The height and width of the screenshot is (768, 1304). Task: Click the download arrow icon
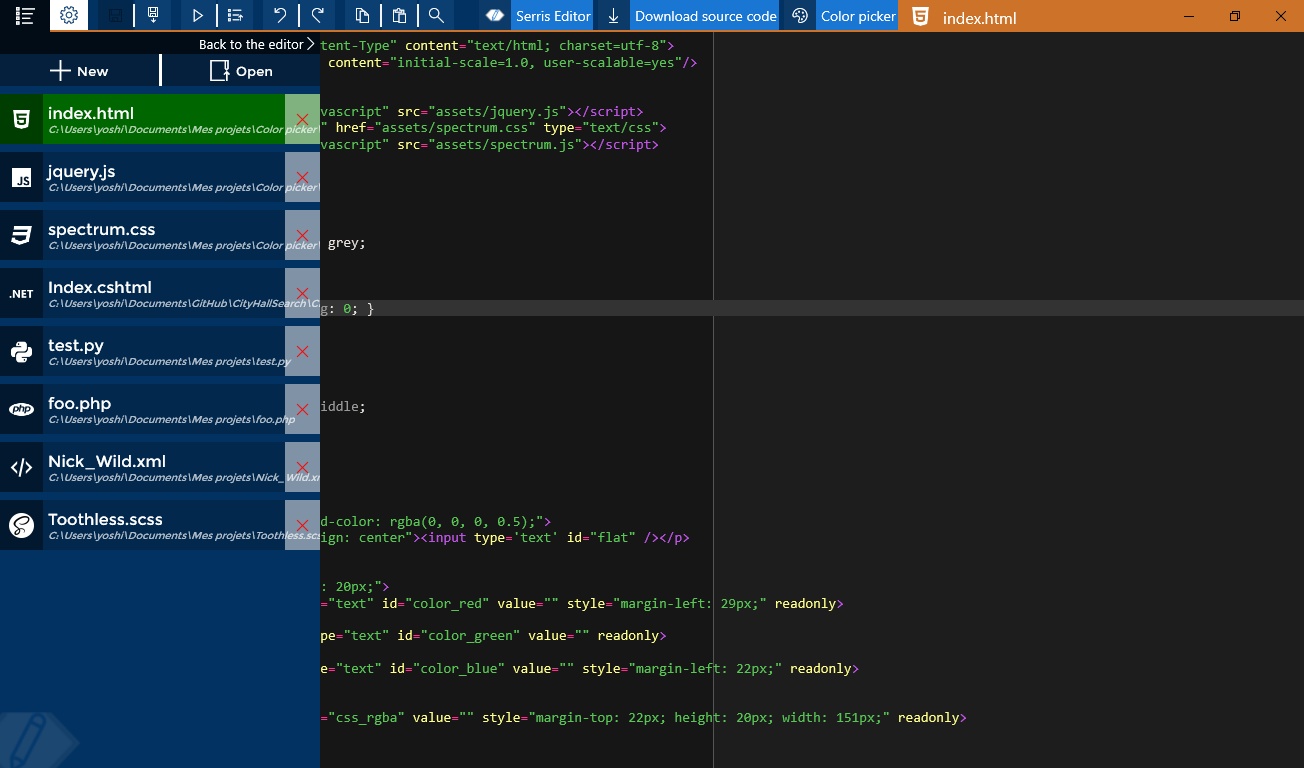tap(612, 15)
